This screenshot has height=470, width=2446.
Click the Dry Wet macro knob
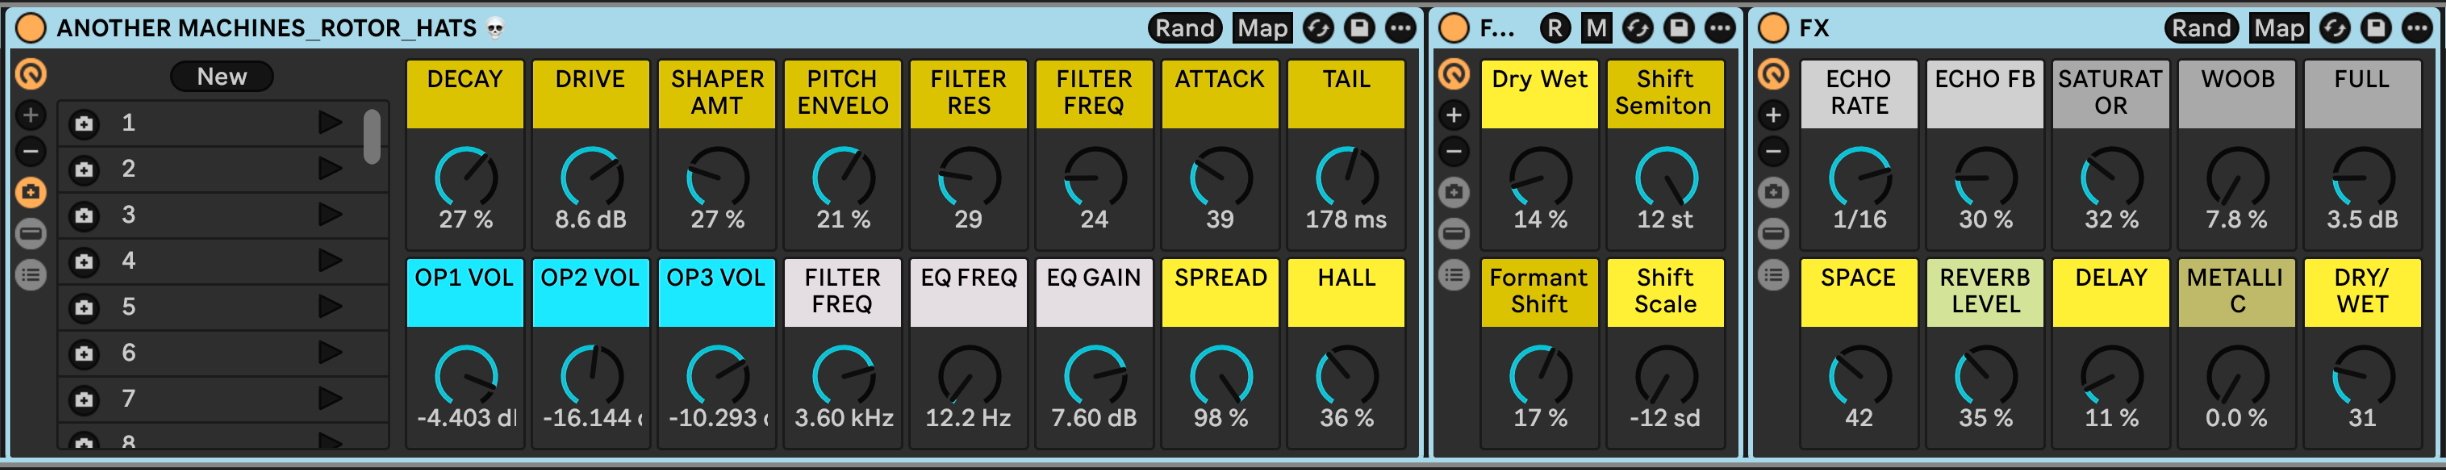point(1540,178)
